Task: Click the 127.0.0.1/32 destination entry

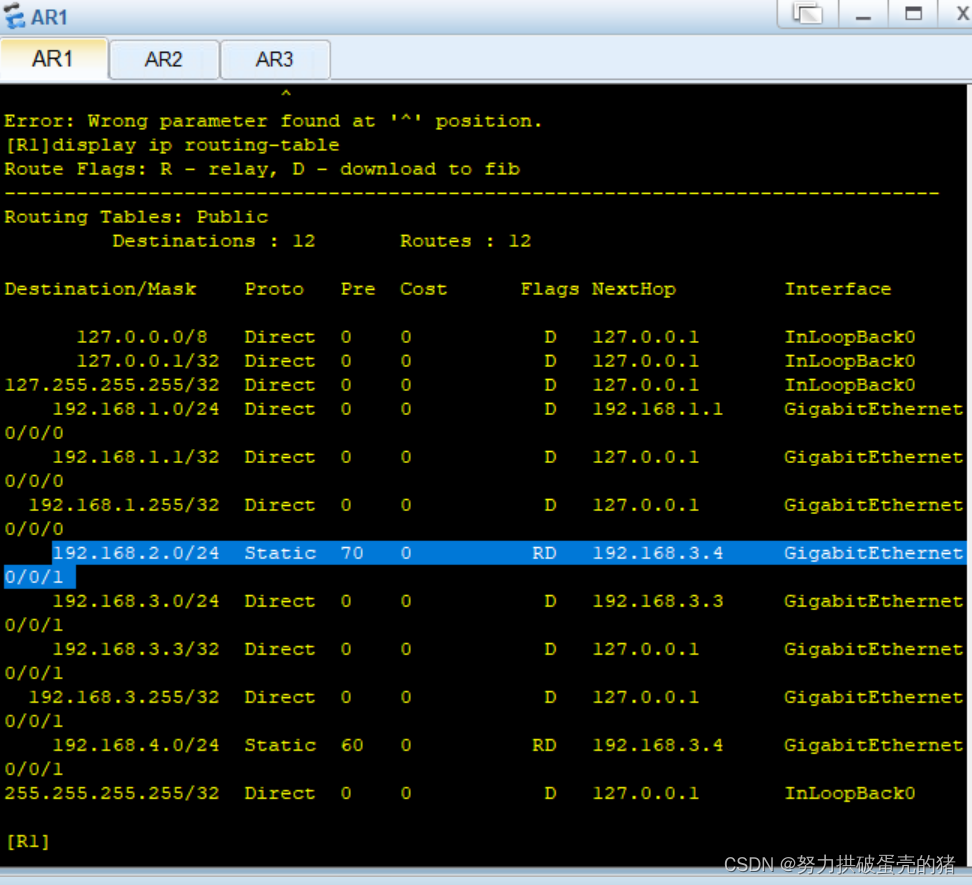Action: click(x=148, y=361)
